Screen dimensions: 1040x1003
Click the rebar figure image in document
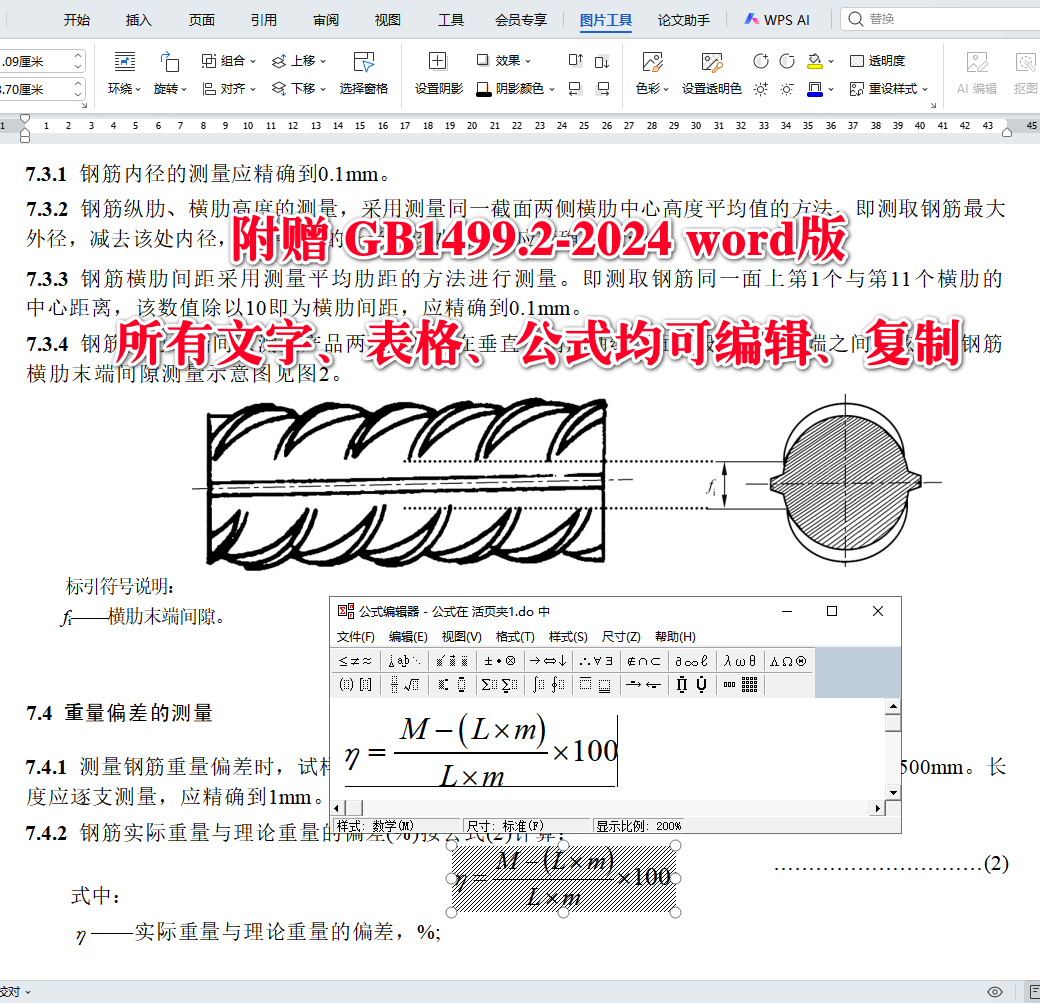(568, 482)
